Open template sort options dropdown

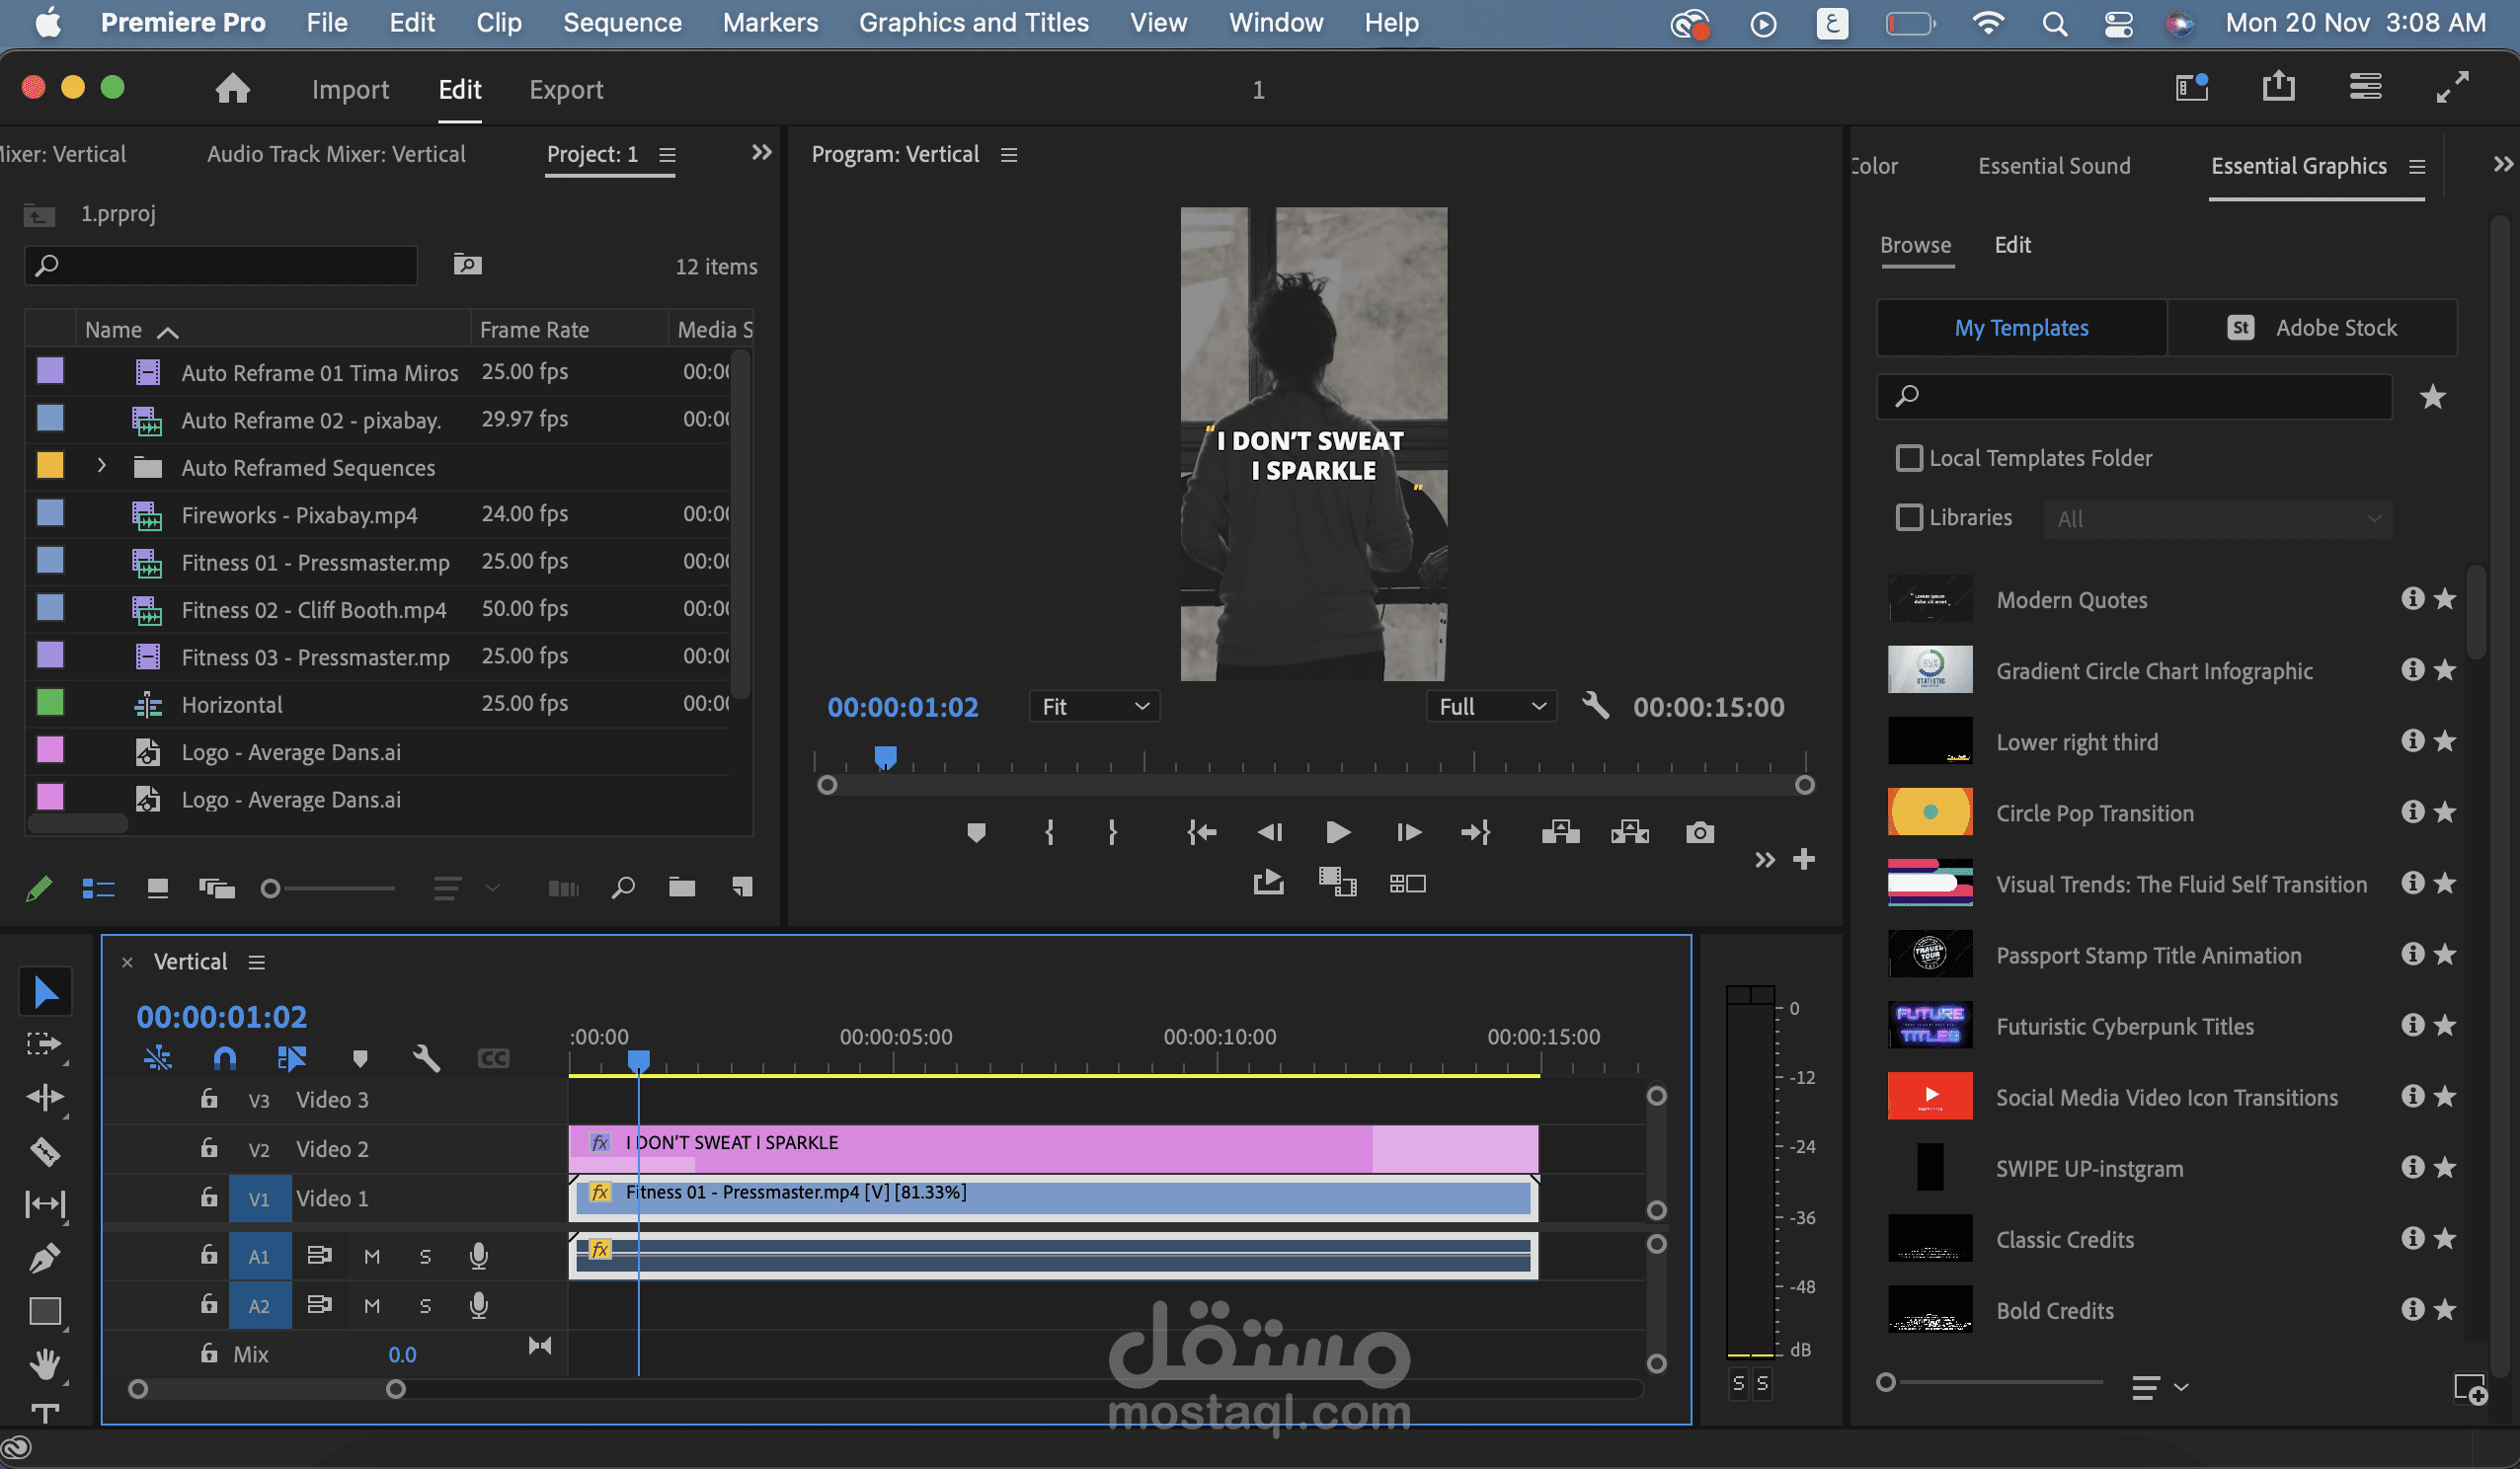2160,1386
